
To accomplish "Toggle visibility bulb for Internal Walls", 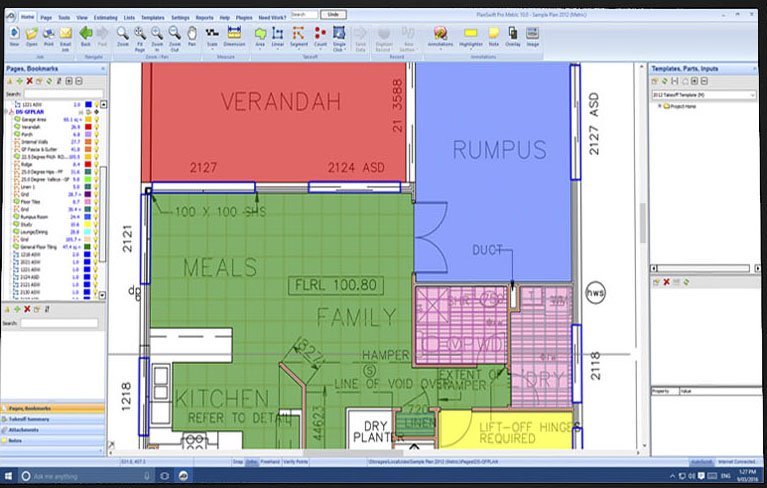I will (x=96, y=142).
